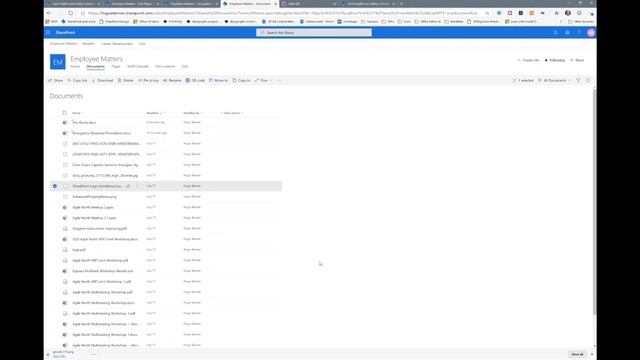Image resolution: width=640 pixels, height=360 pixels.
Task: Open AdvancedPropertyPane.png file
Action: [94, 197]
